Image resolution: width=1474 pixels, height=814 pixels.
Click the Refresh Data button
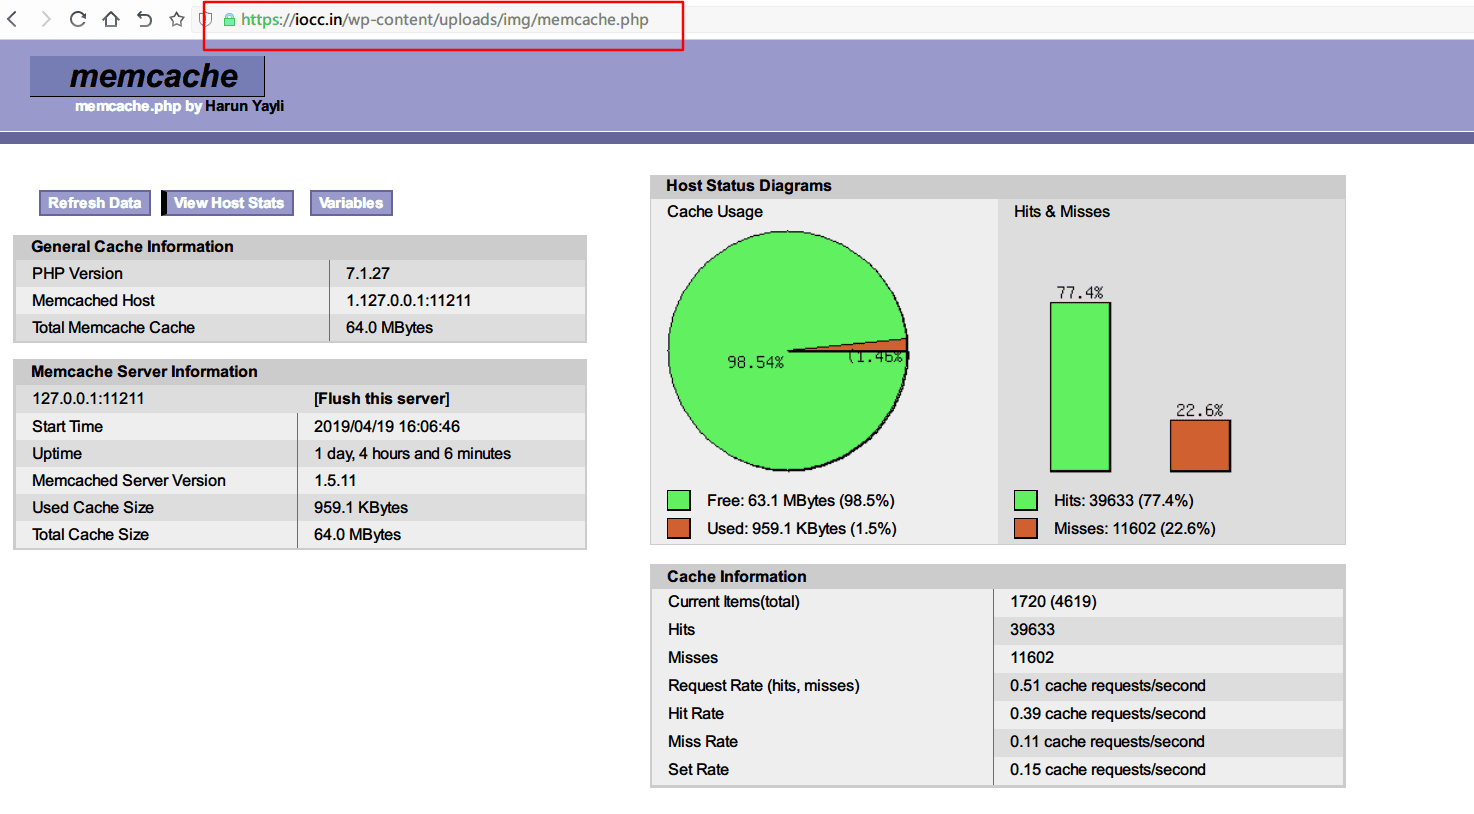pyautogui.click(x=95, y=203)
